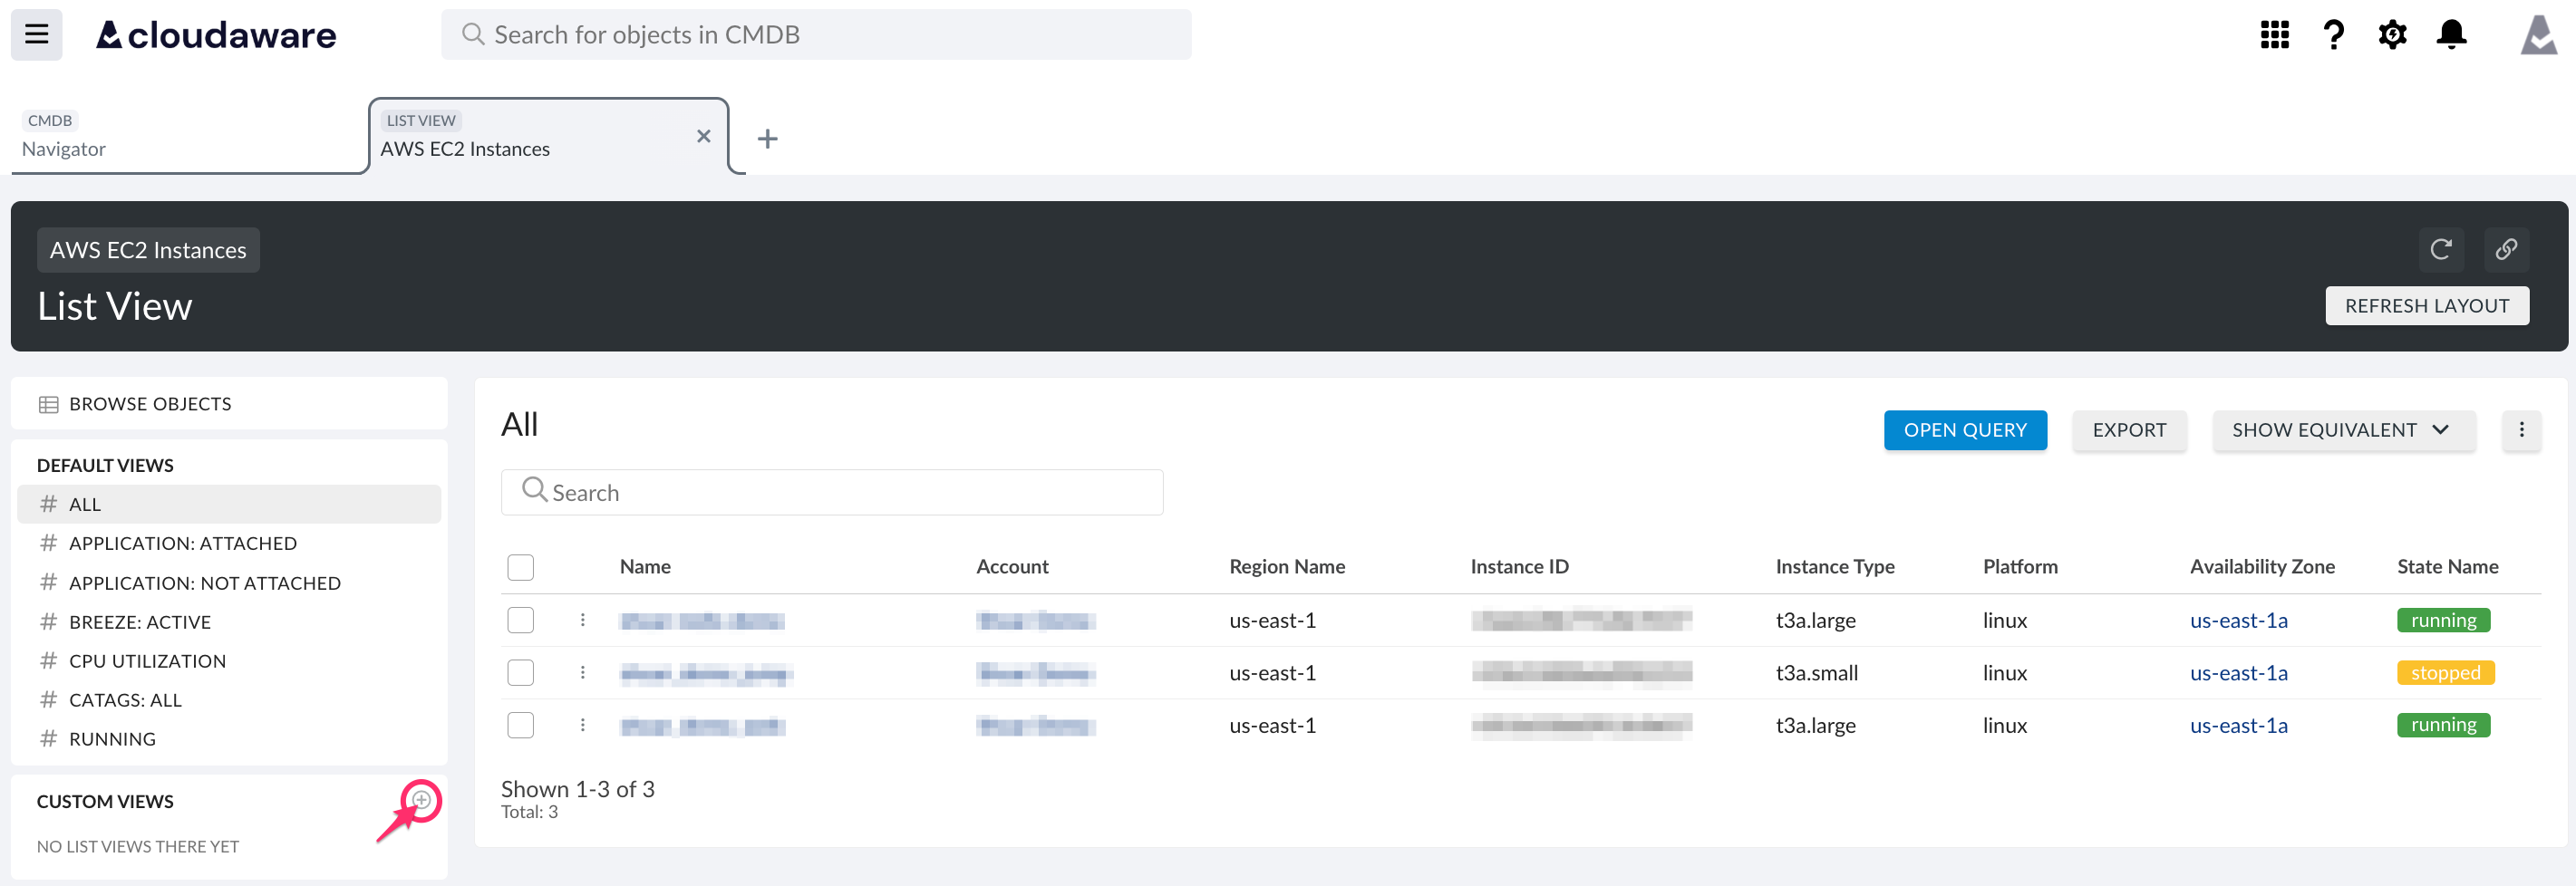
Task: Open the hamburger navigation menu
Action: [x=36, y=34]
